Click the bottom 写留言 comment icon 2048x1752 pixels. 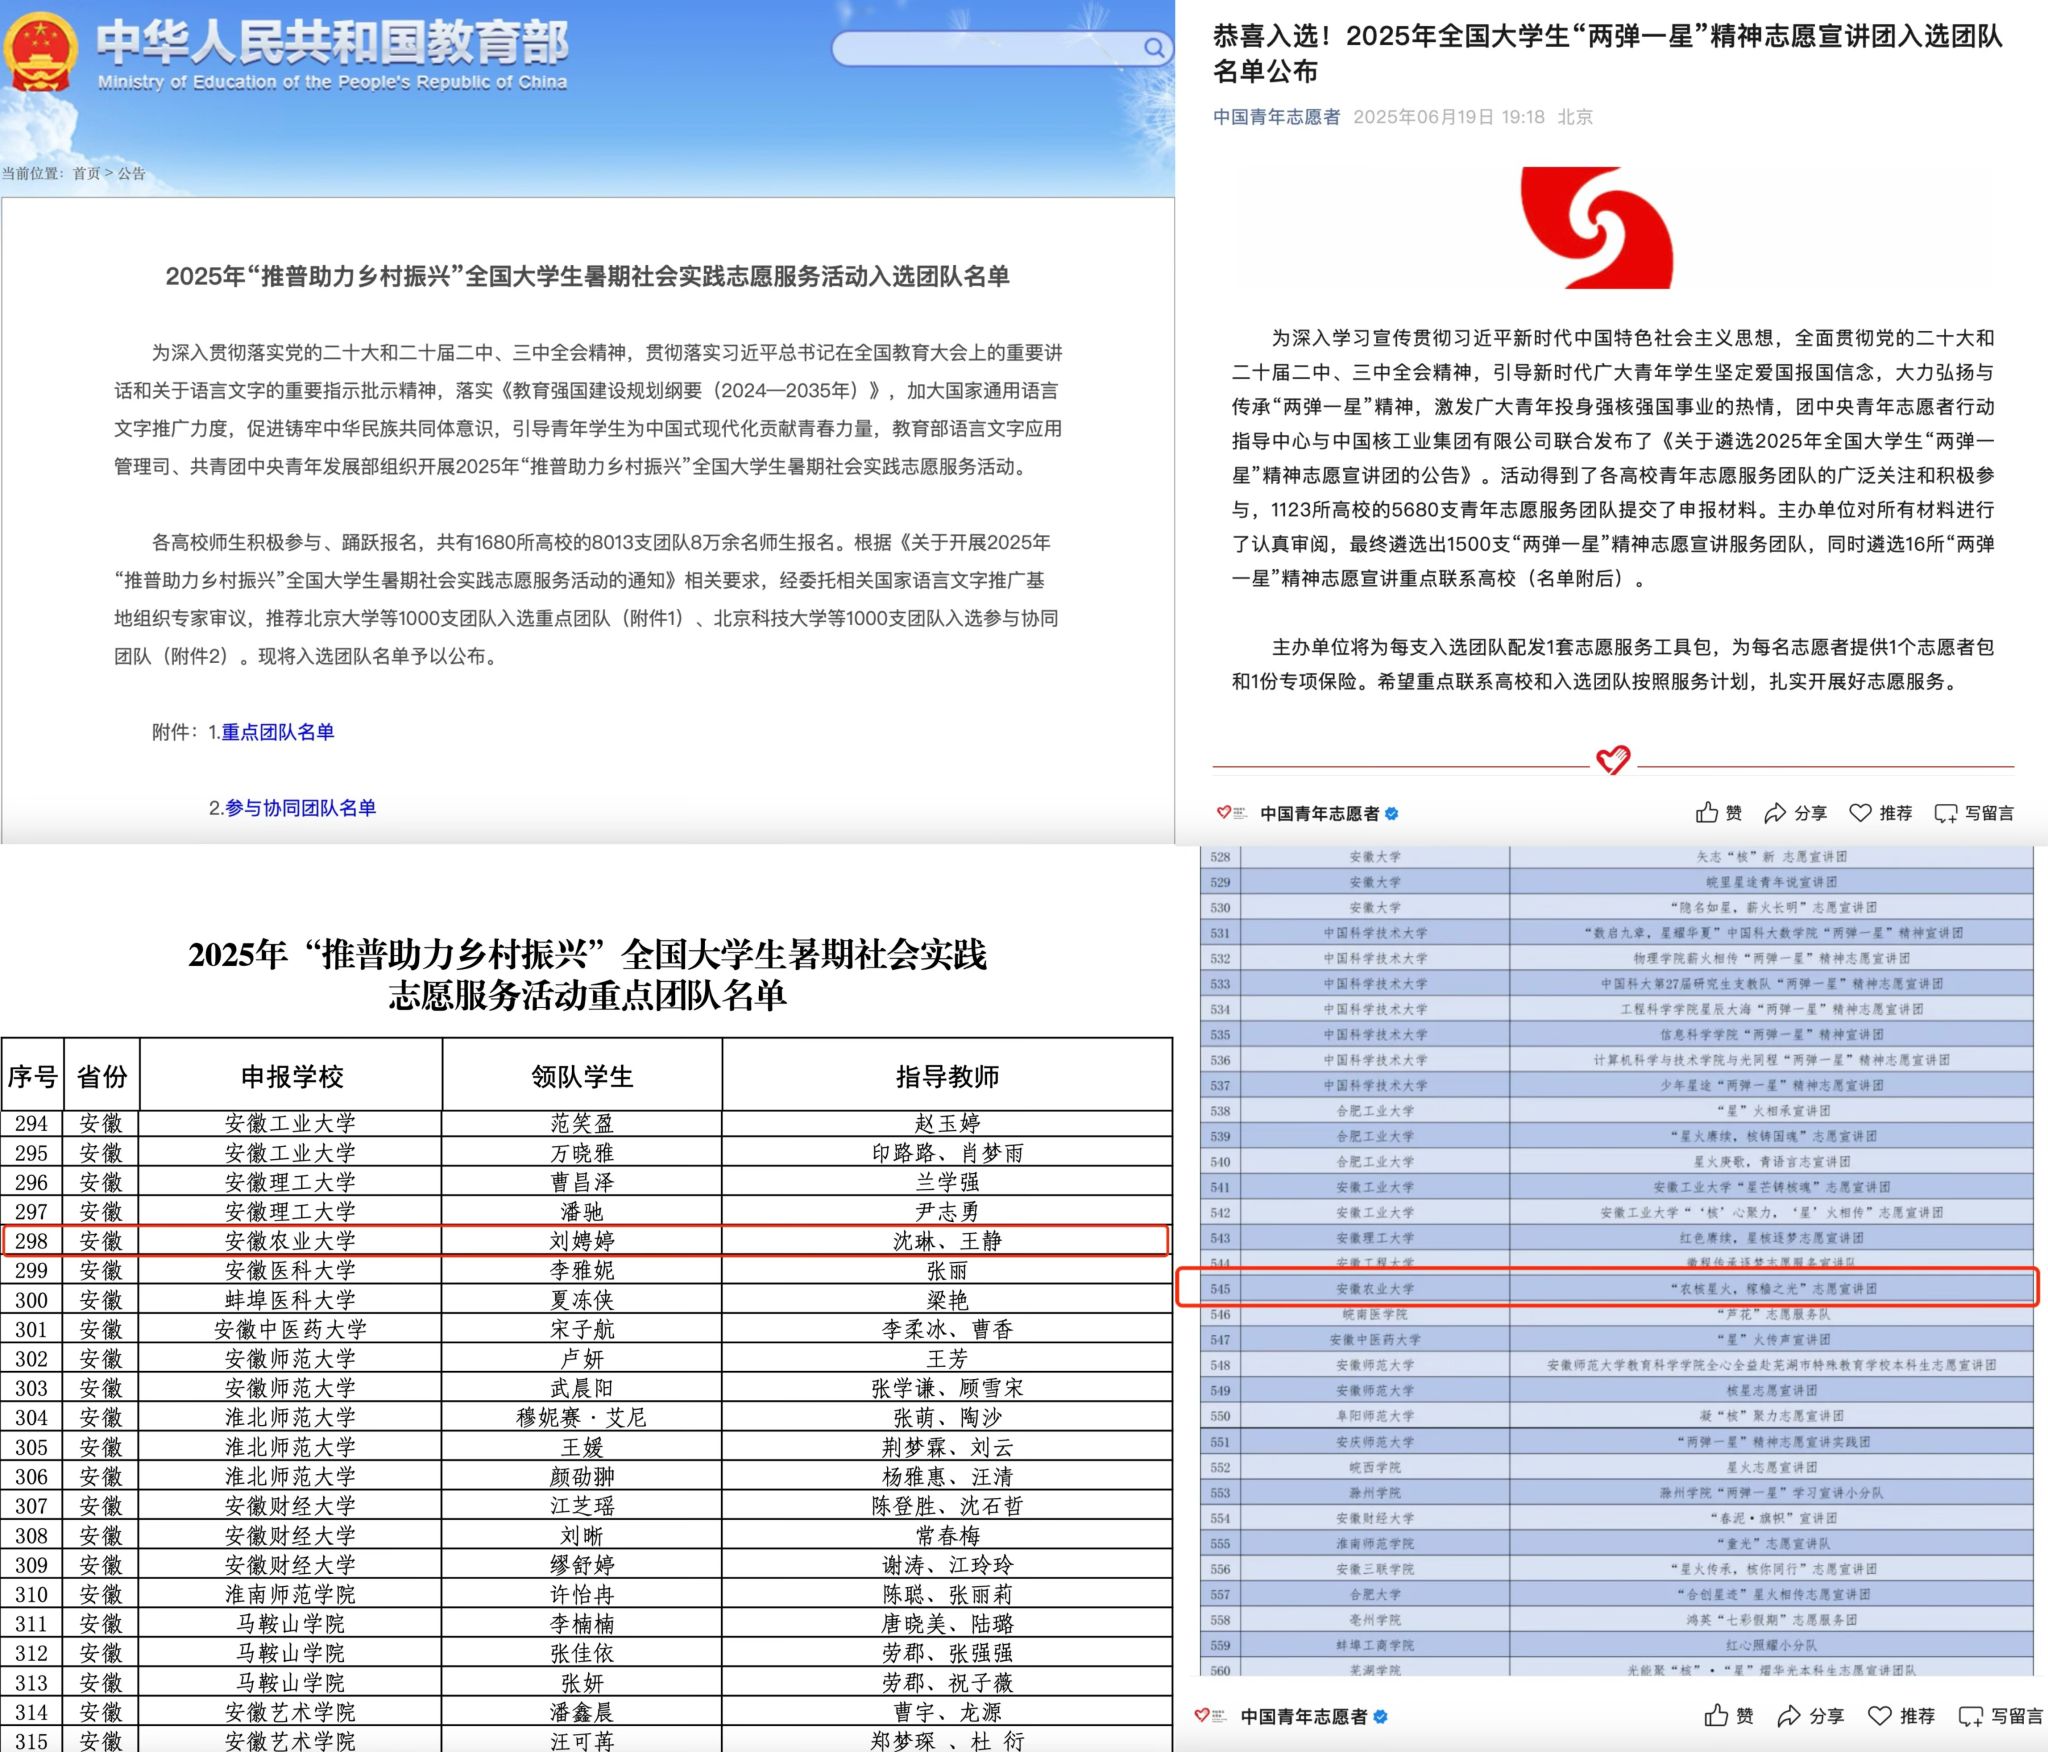(x=1970, y=1716)
